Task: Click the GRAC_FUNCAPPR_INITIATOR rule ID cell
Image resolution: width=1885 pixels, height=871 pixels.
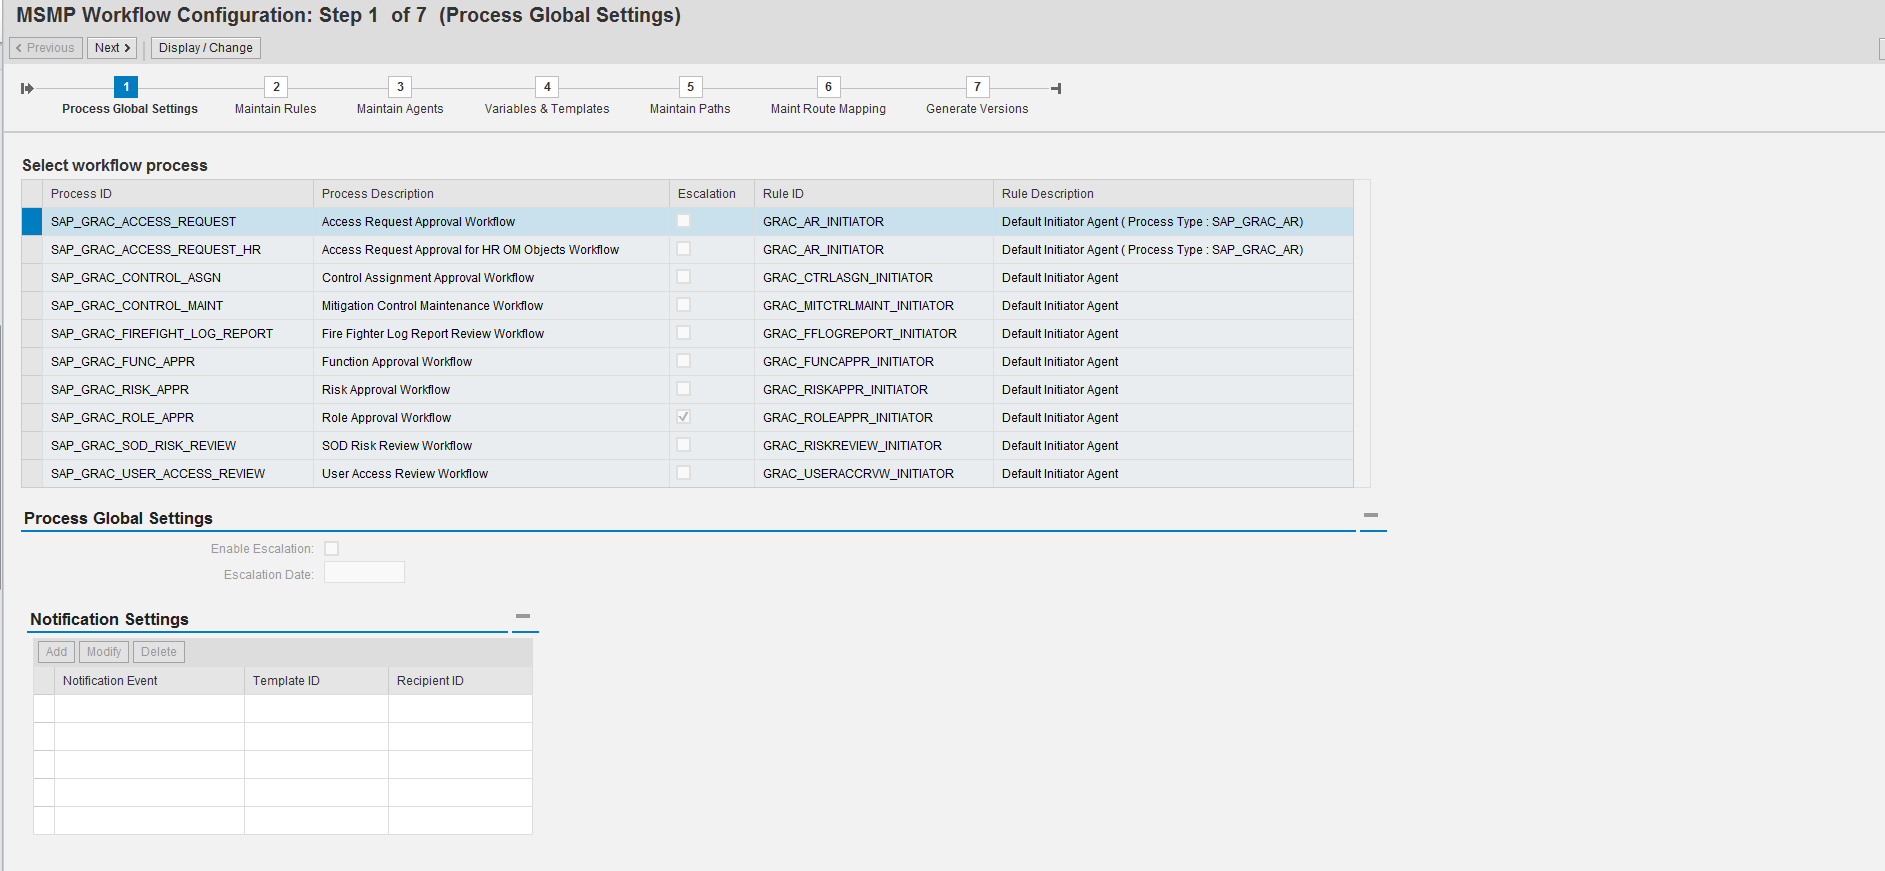Action: point(874,362)
